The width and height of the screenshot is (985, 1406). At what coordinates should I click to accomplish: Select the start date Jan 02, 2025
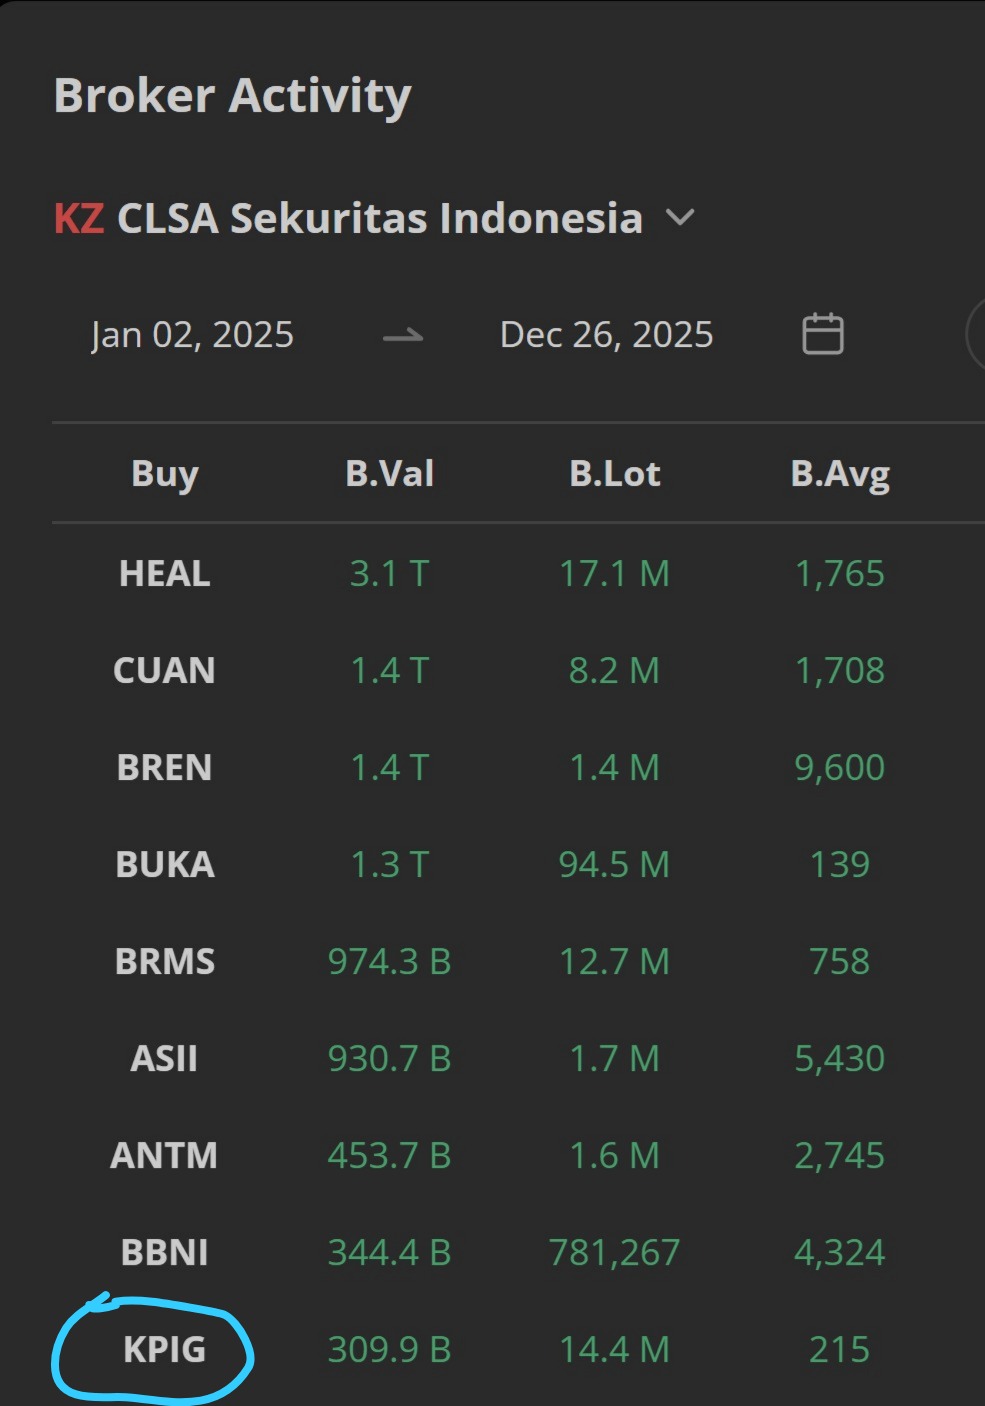pyautogui.click(x=192, y=335)
